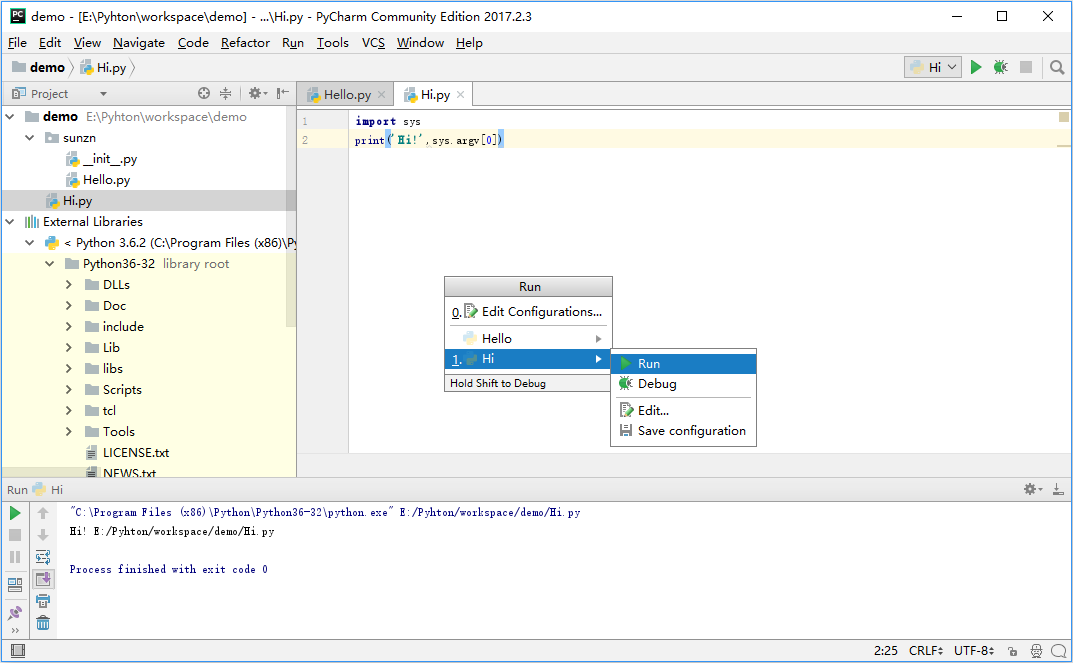Image resolution: width=1073 pixels, height=663 pixels.
Task: Toggle tool window bars at bottom-left
Action: (18, 651)
